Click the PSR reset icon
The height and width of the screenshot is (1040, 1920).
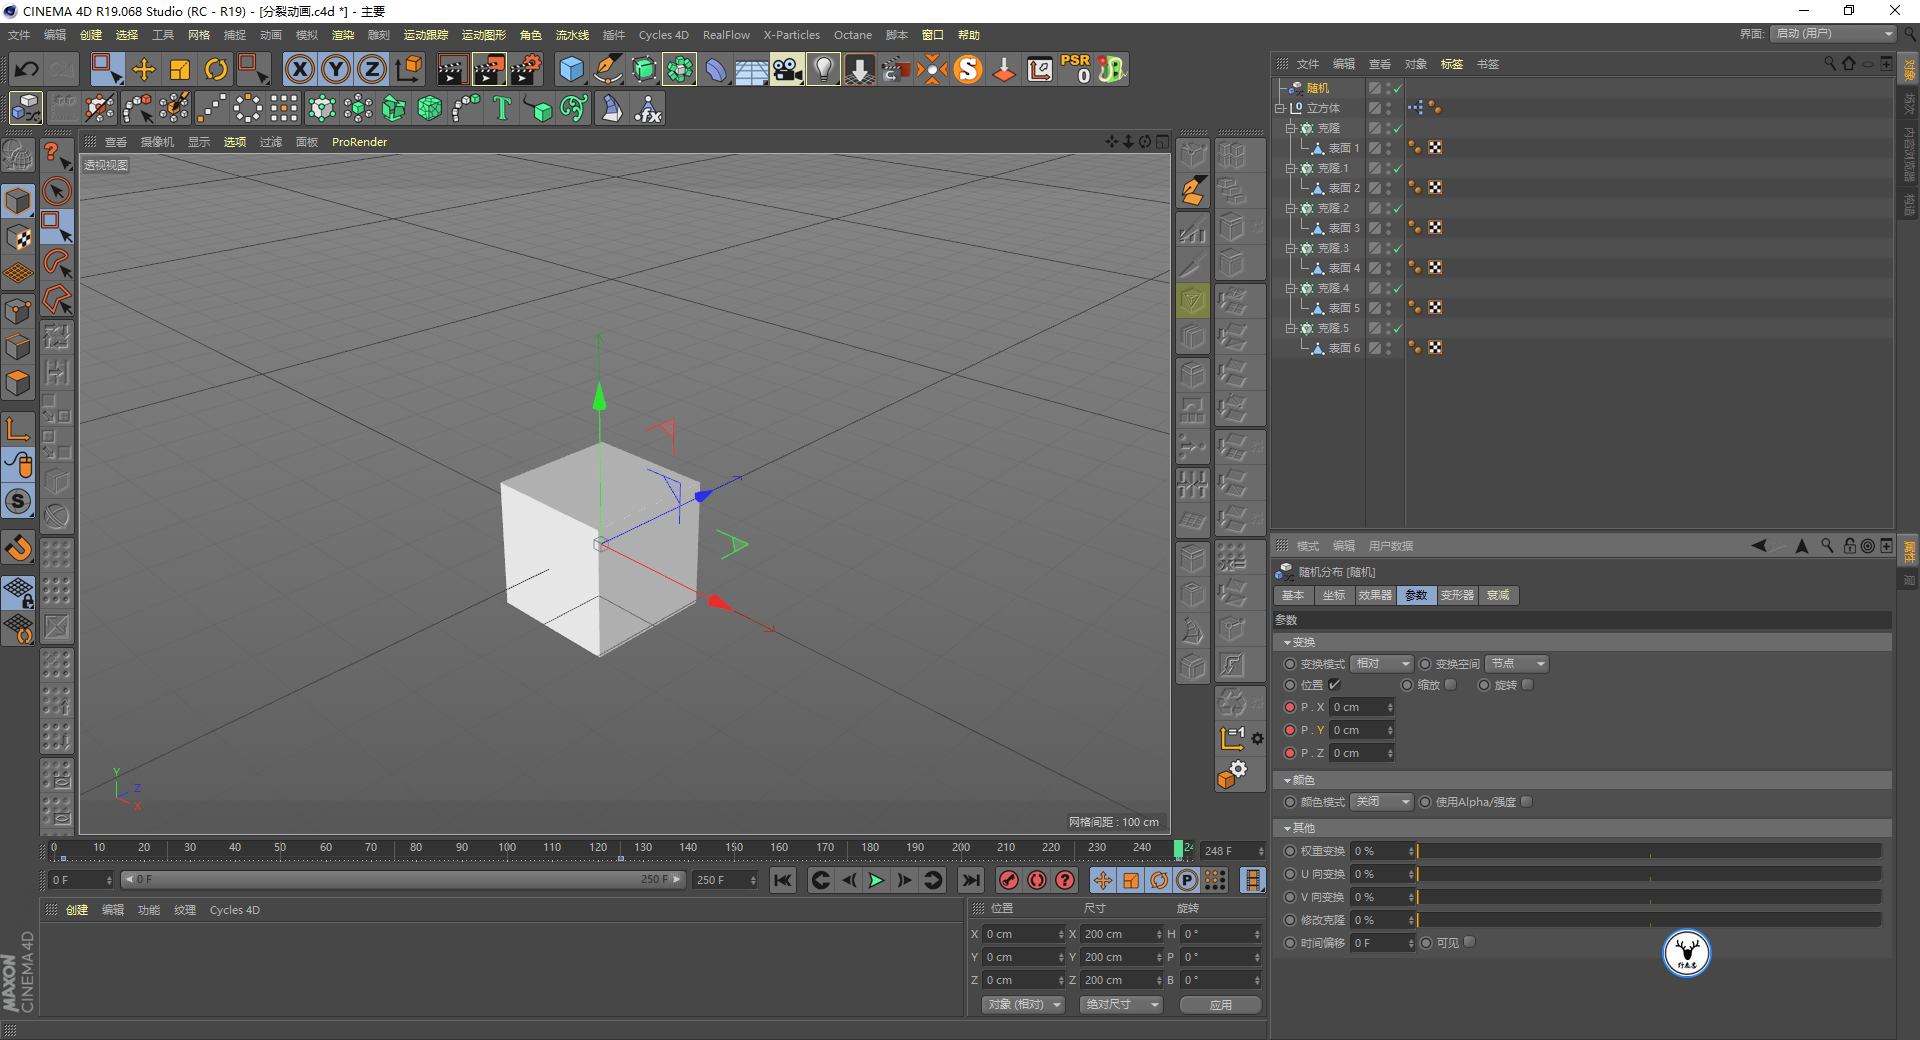coord(1076,69)
